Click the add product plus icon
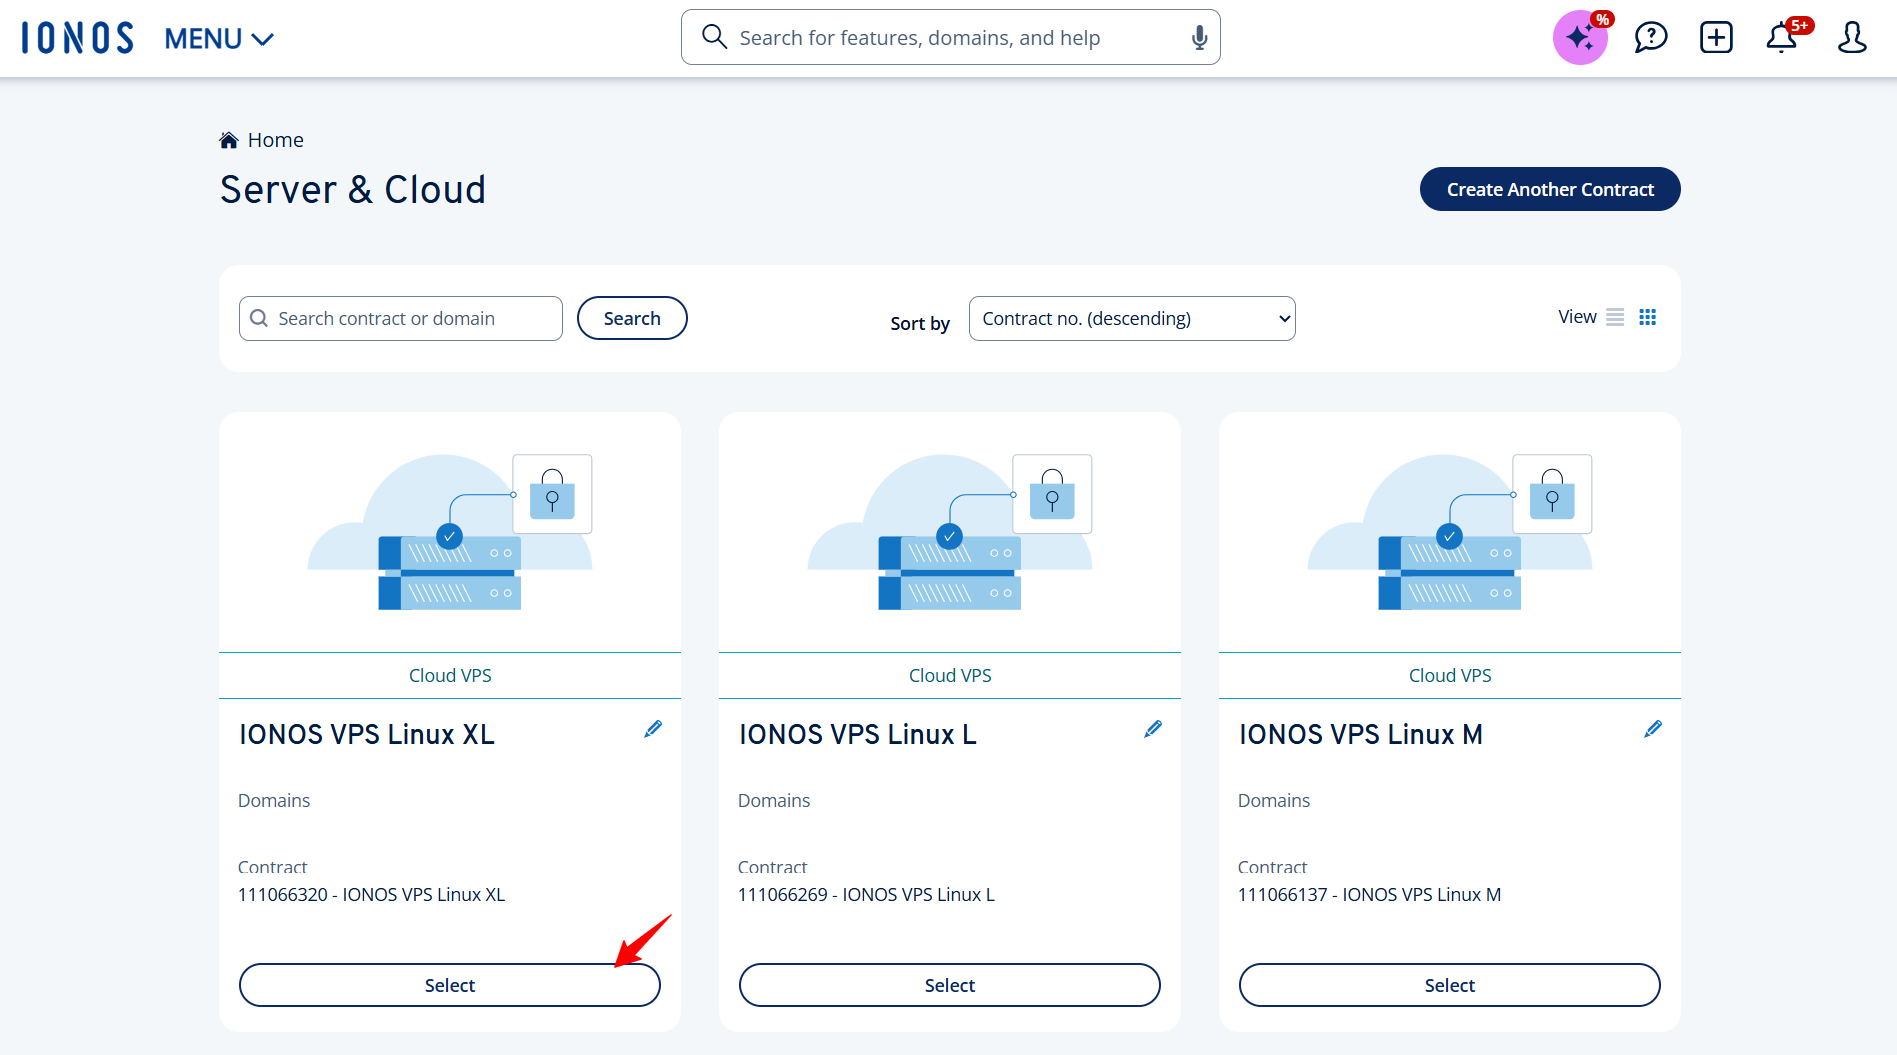This screenshot has width=1897, height=1055. pyautogui.click(x=1716, y=38)
